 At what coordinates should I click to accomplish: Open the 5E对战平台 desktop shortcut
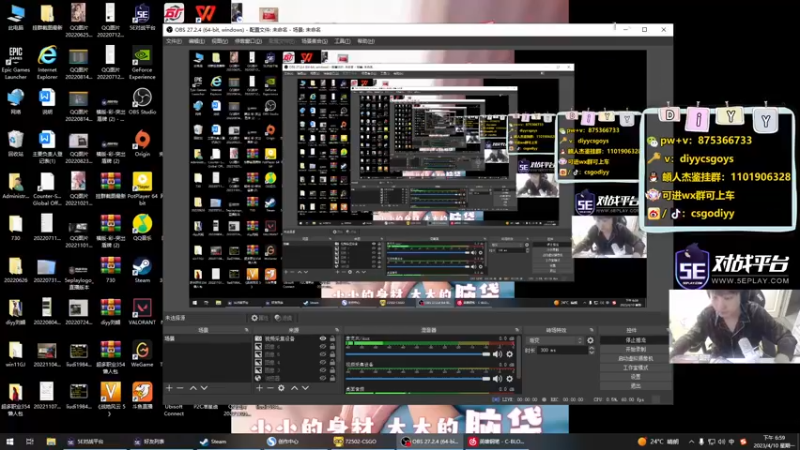pos(142,18)
